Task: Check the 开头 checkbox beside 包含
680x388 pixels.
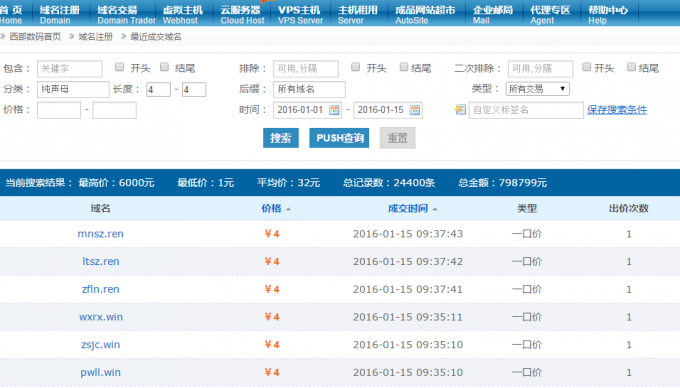Action: coord(119,67)
